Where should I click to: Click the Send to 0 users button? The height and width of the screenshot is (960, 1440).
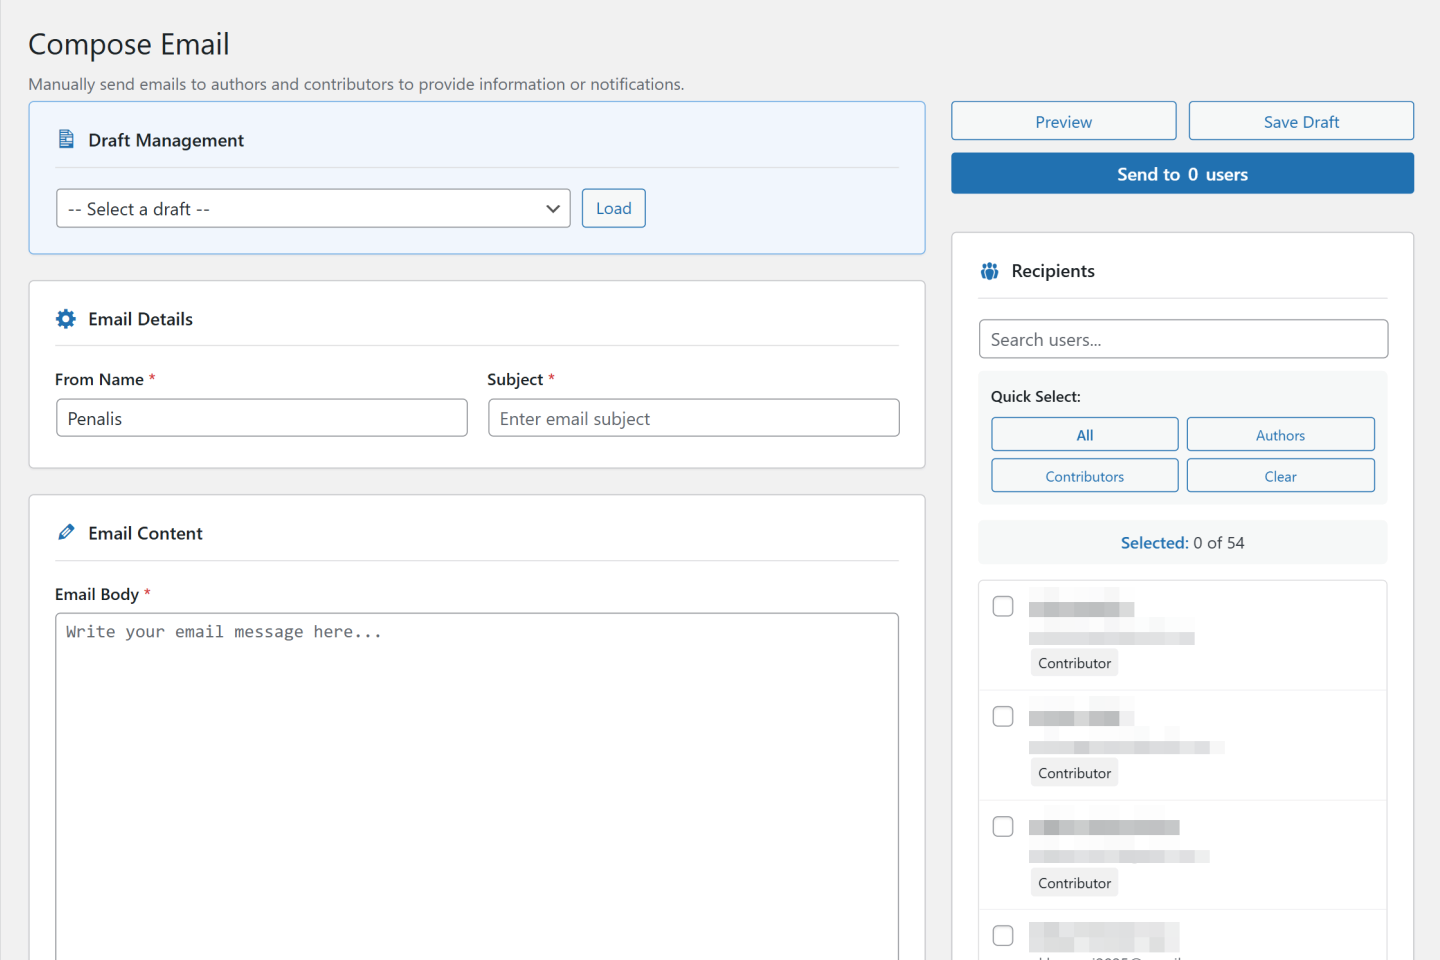(x=1182, y=173)
